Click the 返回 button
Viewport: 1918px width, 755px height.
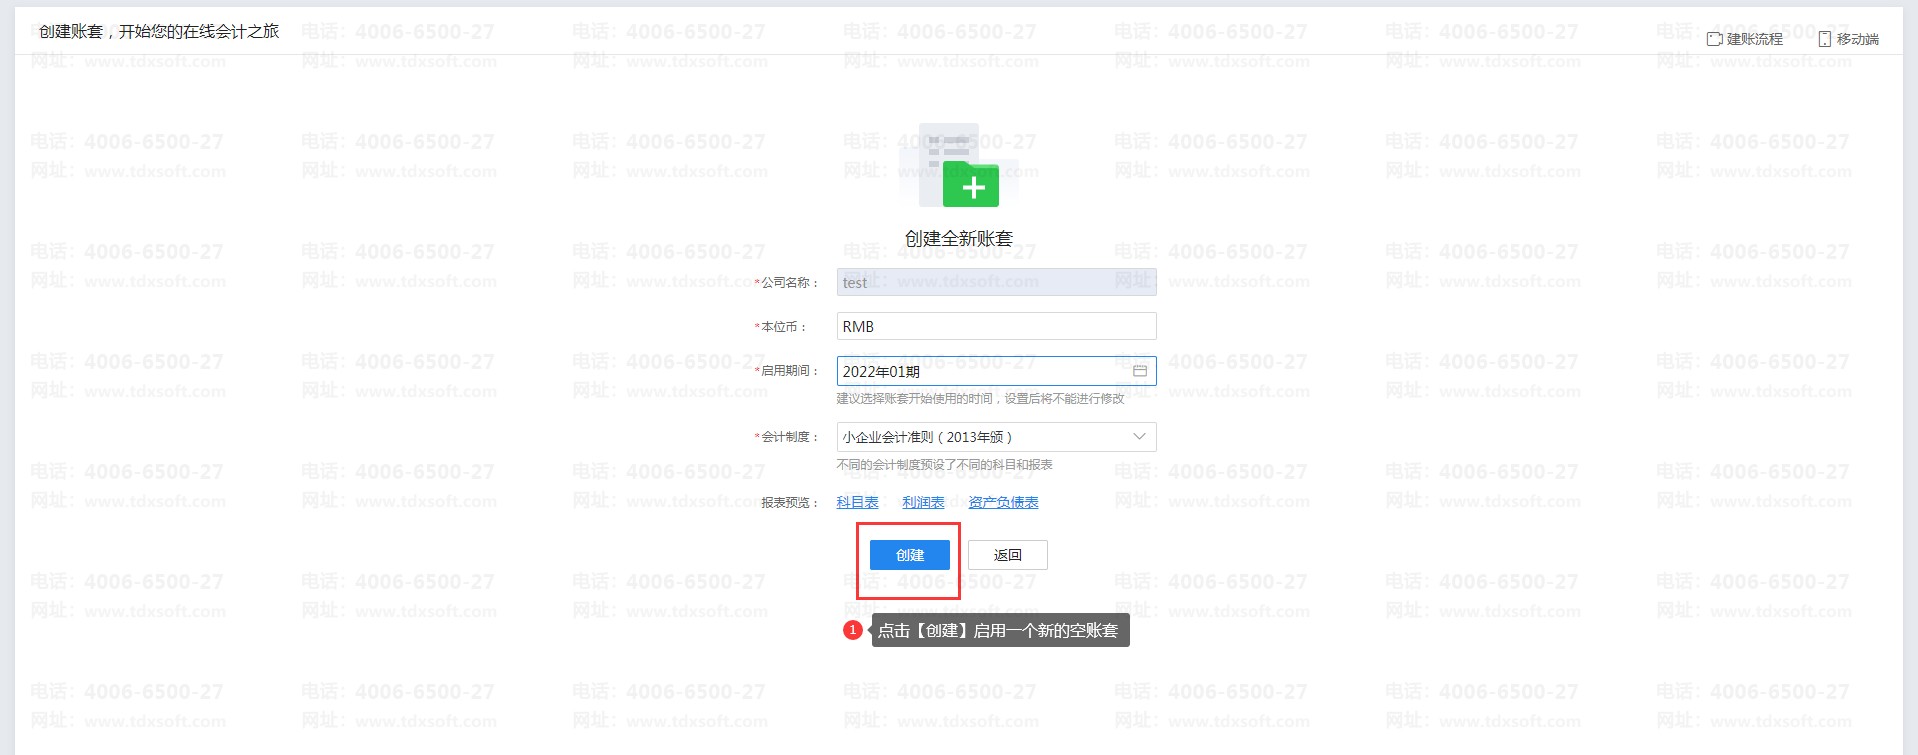pos(1007,555)
